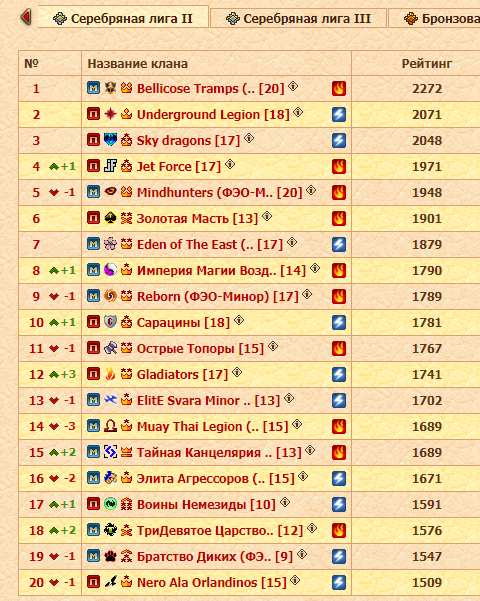Viewport: 480px width, 601px height.
Task: Click the left arrow to scroll league tabs
Action: click(26, 17)
